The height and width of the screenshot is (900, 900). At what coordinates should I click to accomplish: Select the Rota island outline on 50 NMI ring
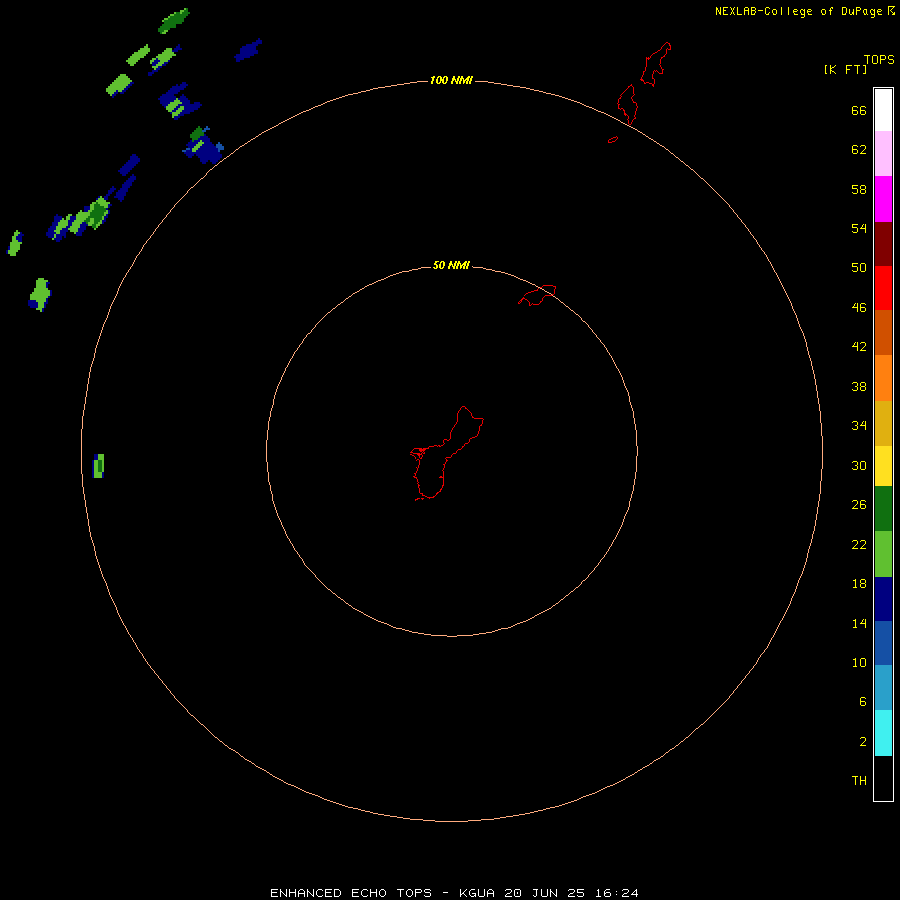pos(537,295)
